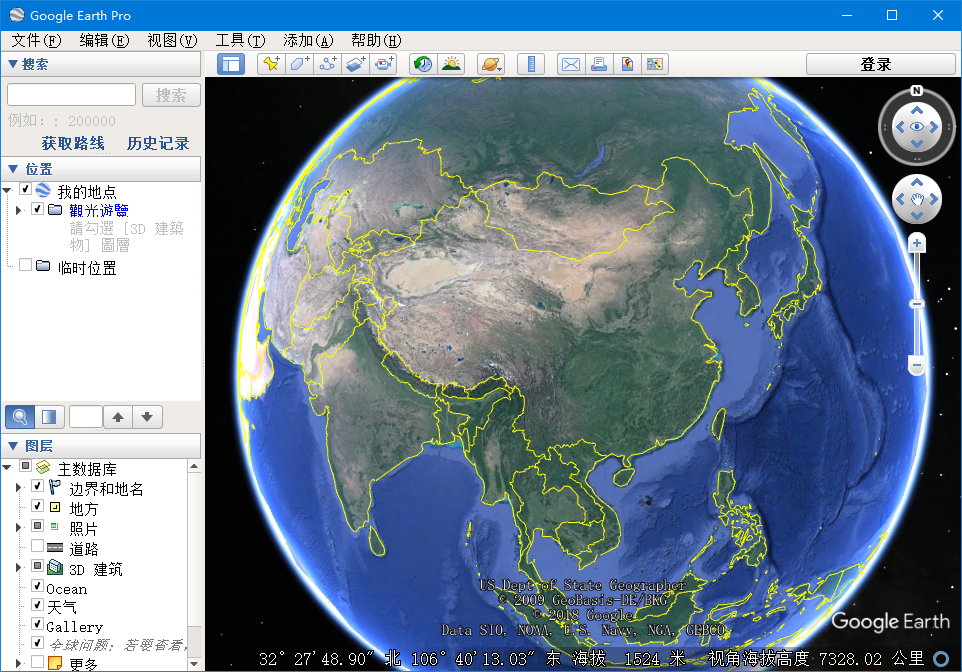Viewport: 962px width, 672px height.
Task: Toggle the Gallery layer checkbox
Action: pos(37,624)
